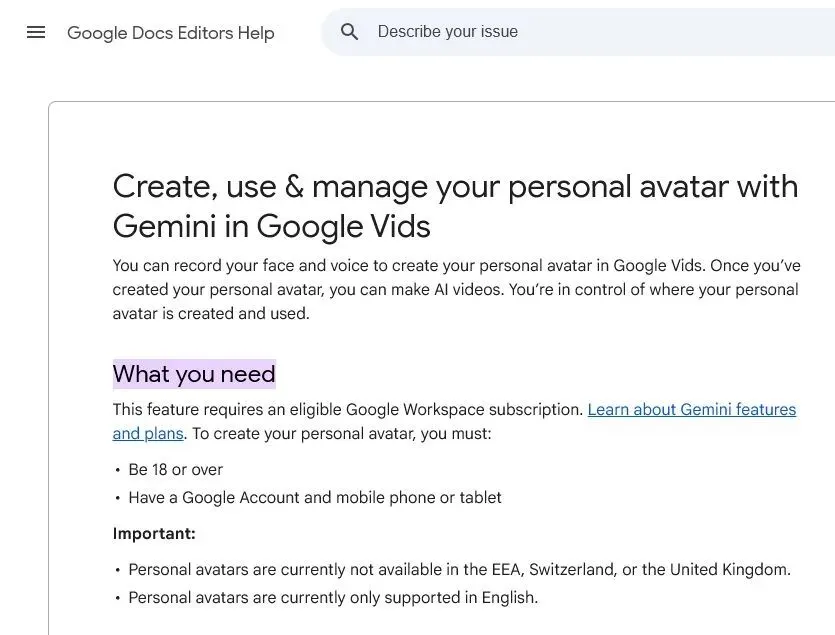This screenshot has height=635, width=835.
Task: Open "Learn about Gemini features" link
Action: coord(692,409)
